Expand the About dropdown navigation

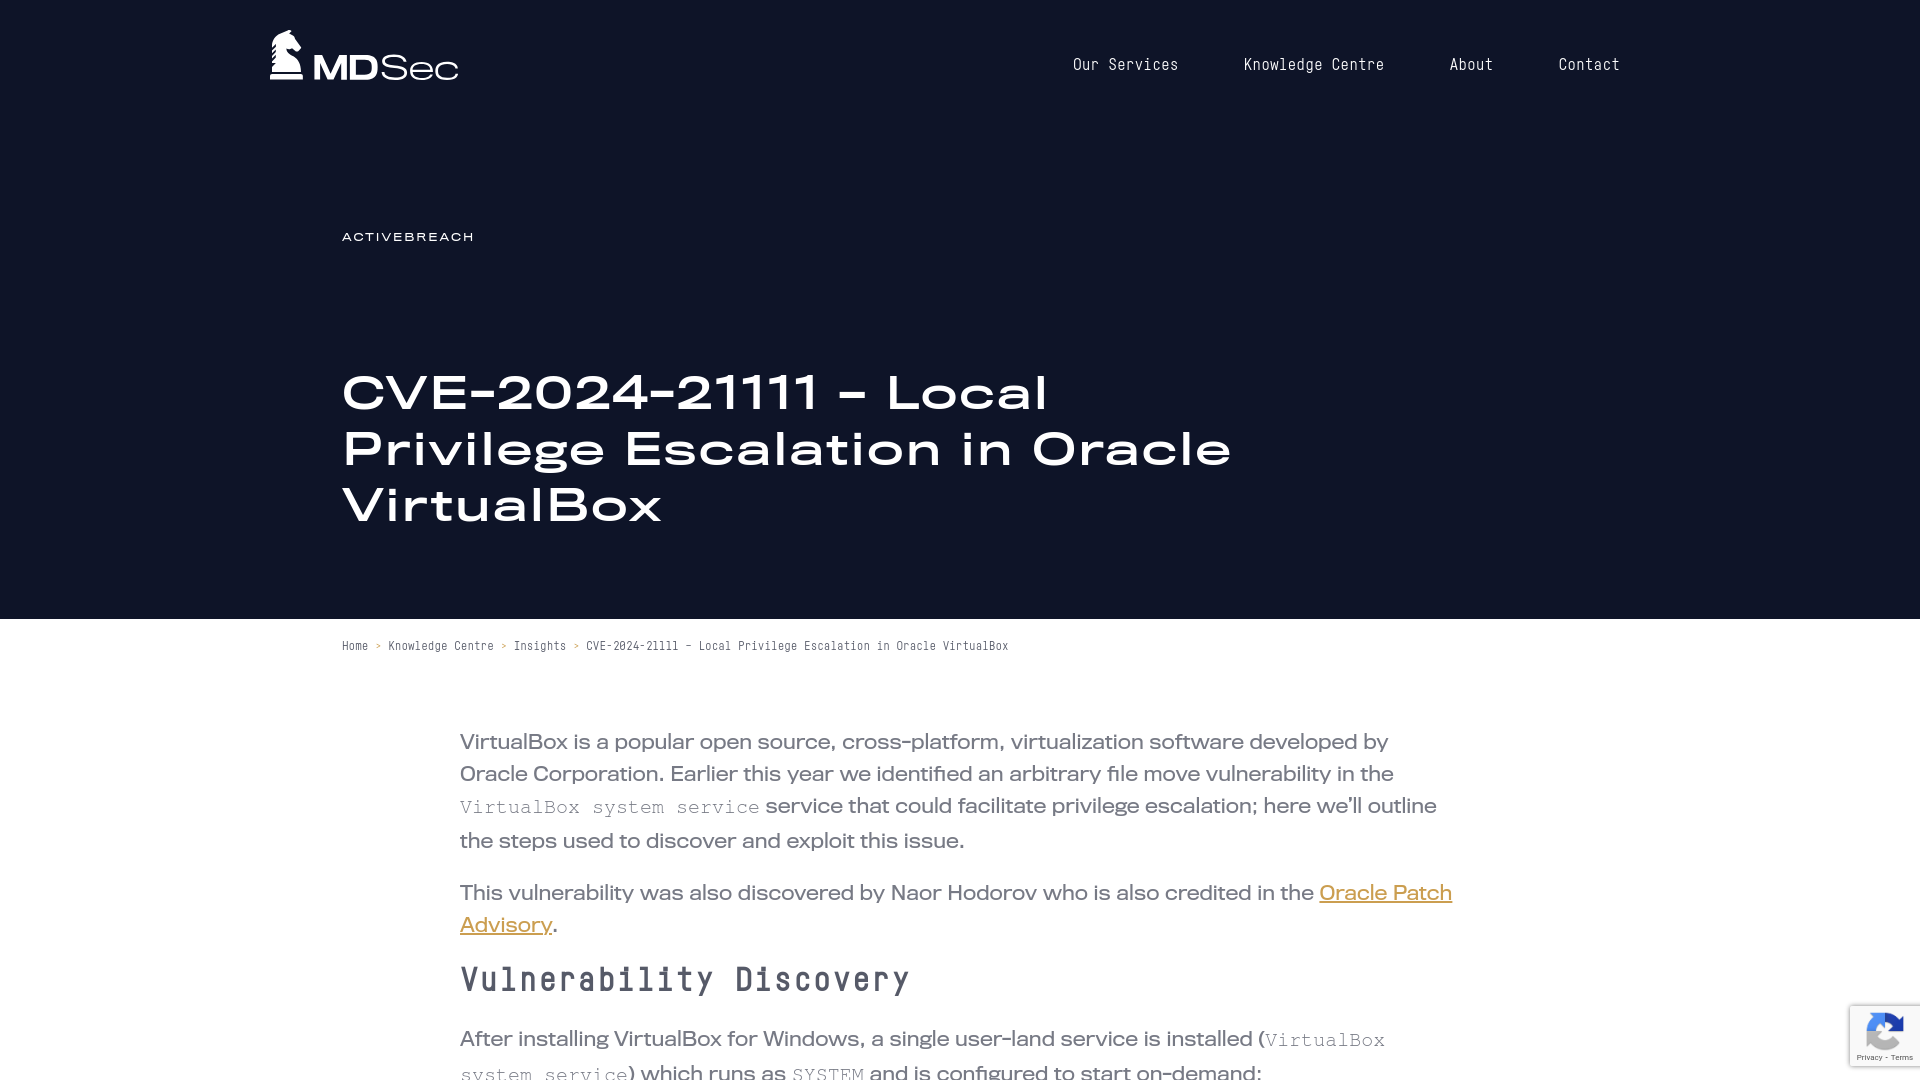(1470, 63)
